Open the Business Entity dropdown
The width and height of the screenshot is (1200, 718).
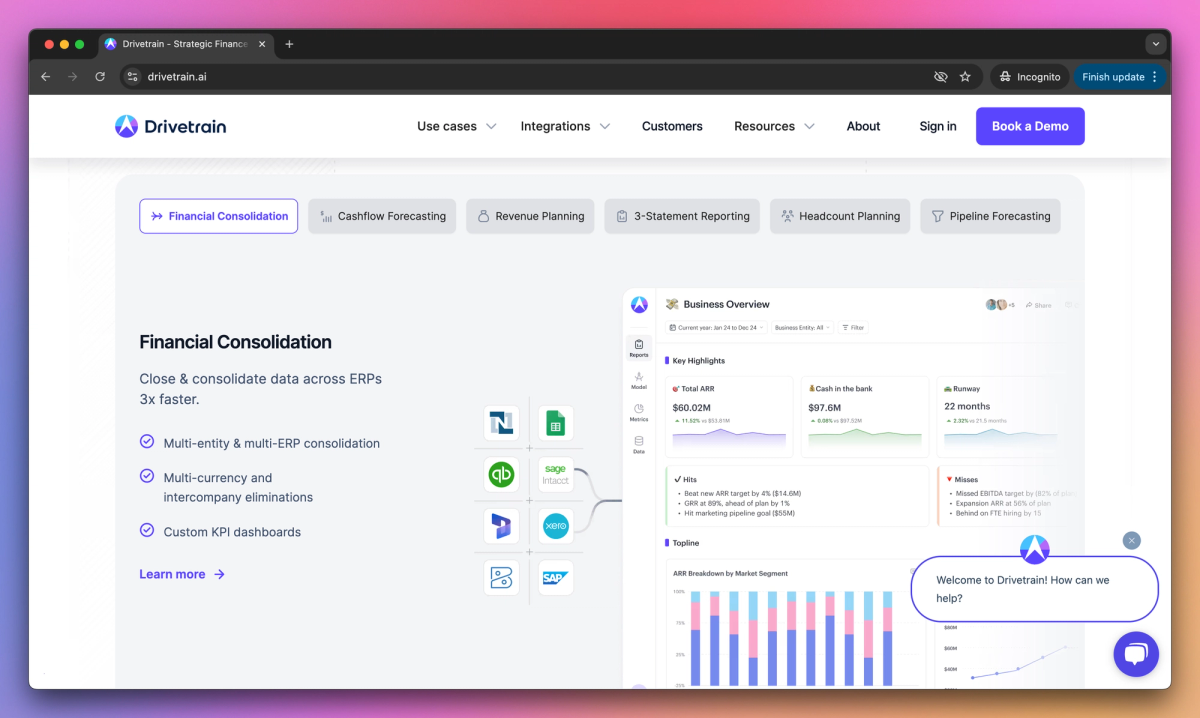click(x=802, y=327)
